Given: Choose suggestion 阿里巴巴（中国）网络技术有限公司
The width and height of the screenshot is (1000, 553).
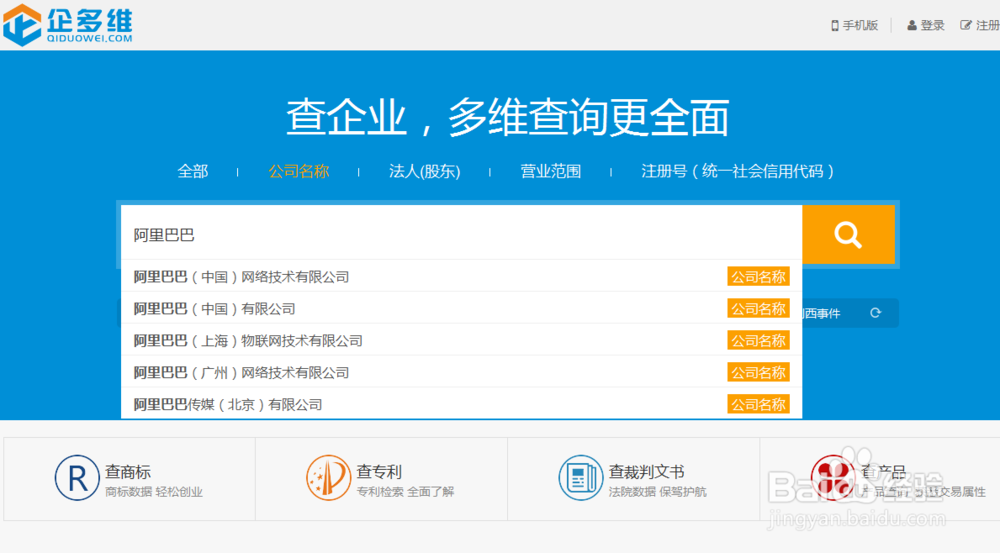Looking at the screenshot, I should click(x=461, y=277).
